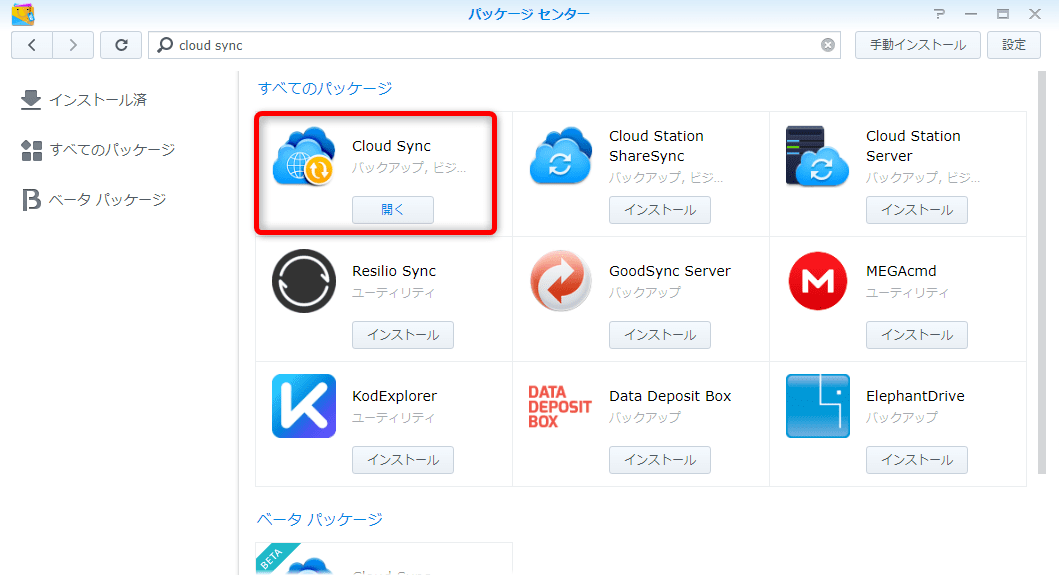Viewport: 1059px width, 575px height.
Task: Click the Data Deposit Box title
Action: (670, 396)
